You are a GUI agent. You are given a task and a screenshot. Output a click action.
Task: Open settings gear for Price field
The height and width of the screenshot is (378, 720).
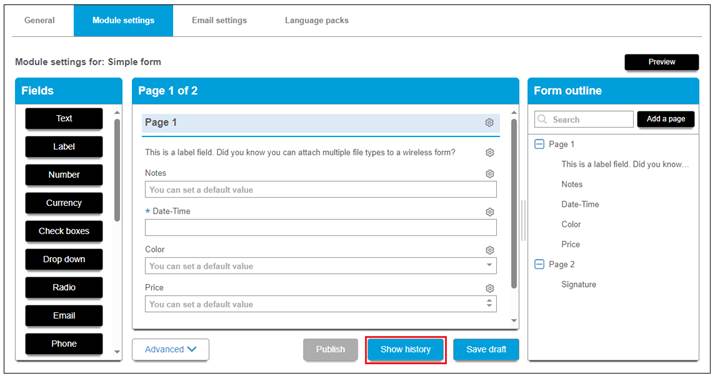click(x=490, y=288)
